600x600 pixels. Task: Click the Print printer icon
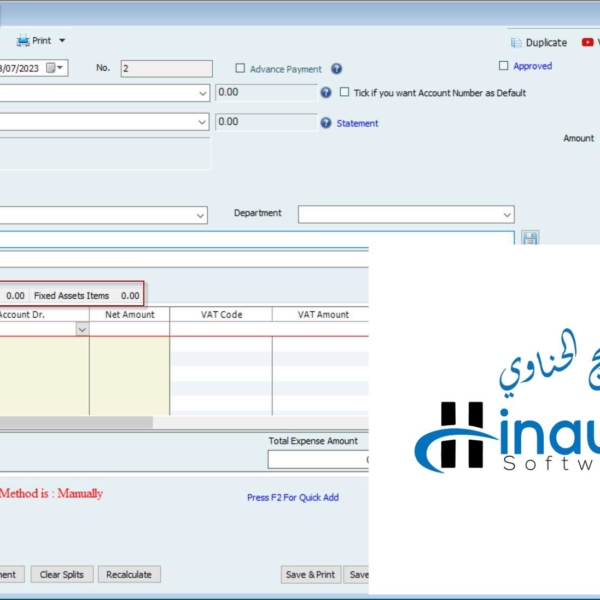coord(22,41)
